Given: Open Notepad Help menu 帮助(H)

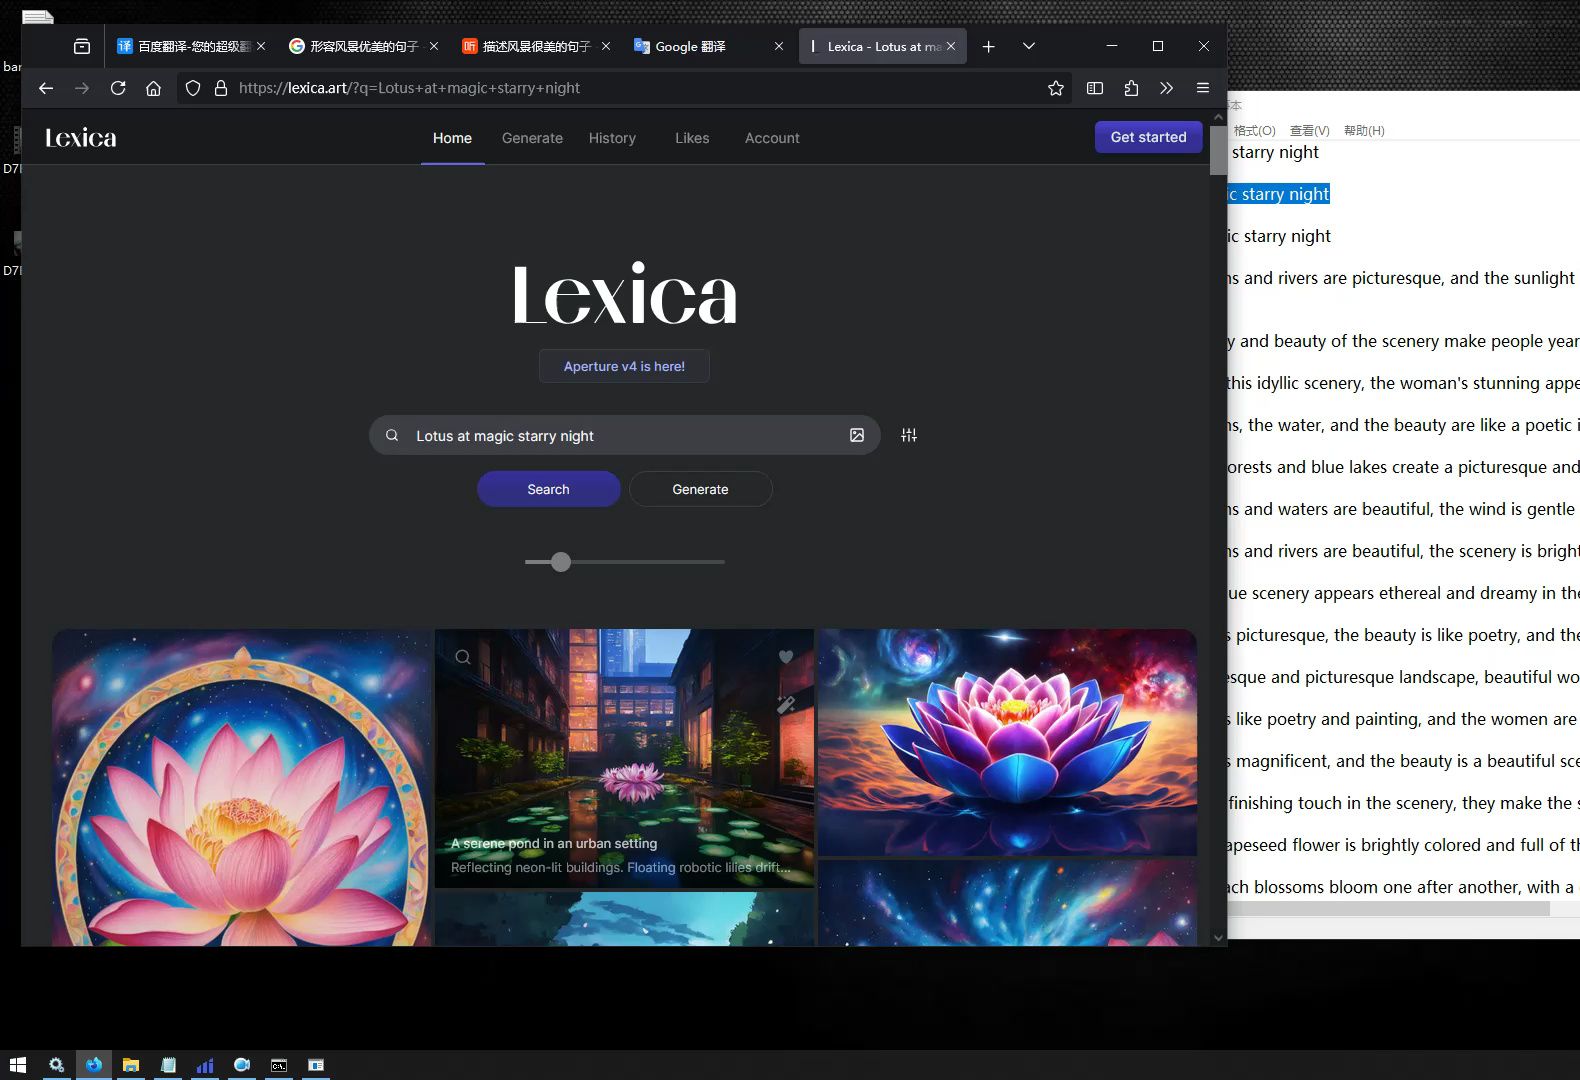Looking at the screenshot, I should 1364,130.
